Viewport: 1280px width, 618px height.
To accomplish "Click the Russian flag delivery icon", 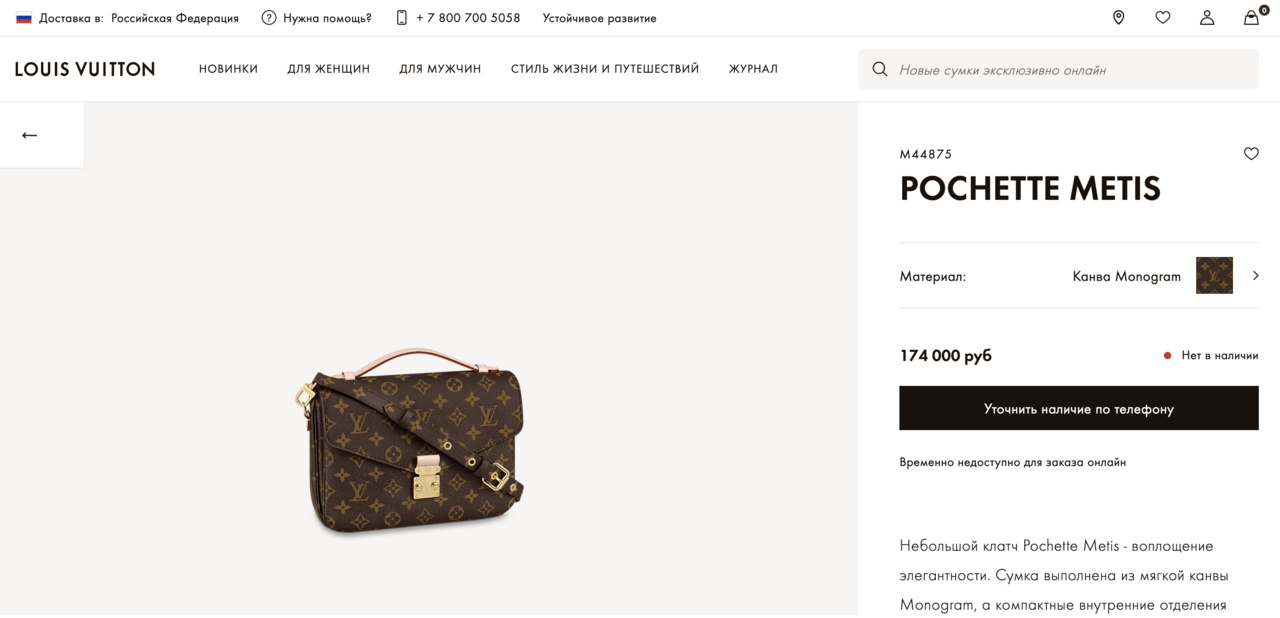I will coord(24,18).
